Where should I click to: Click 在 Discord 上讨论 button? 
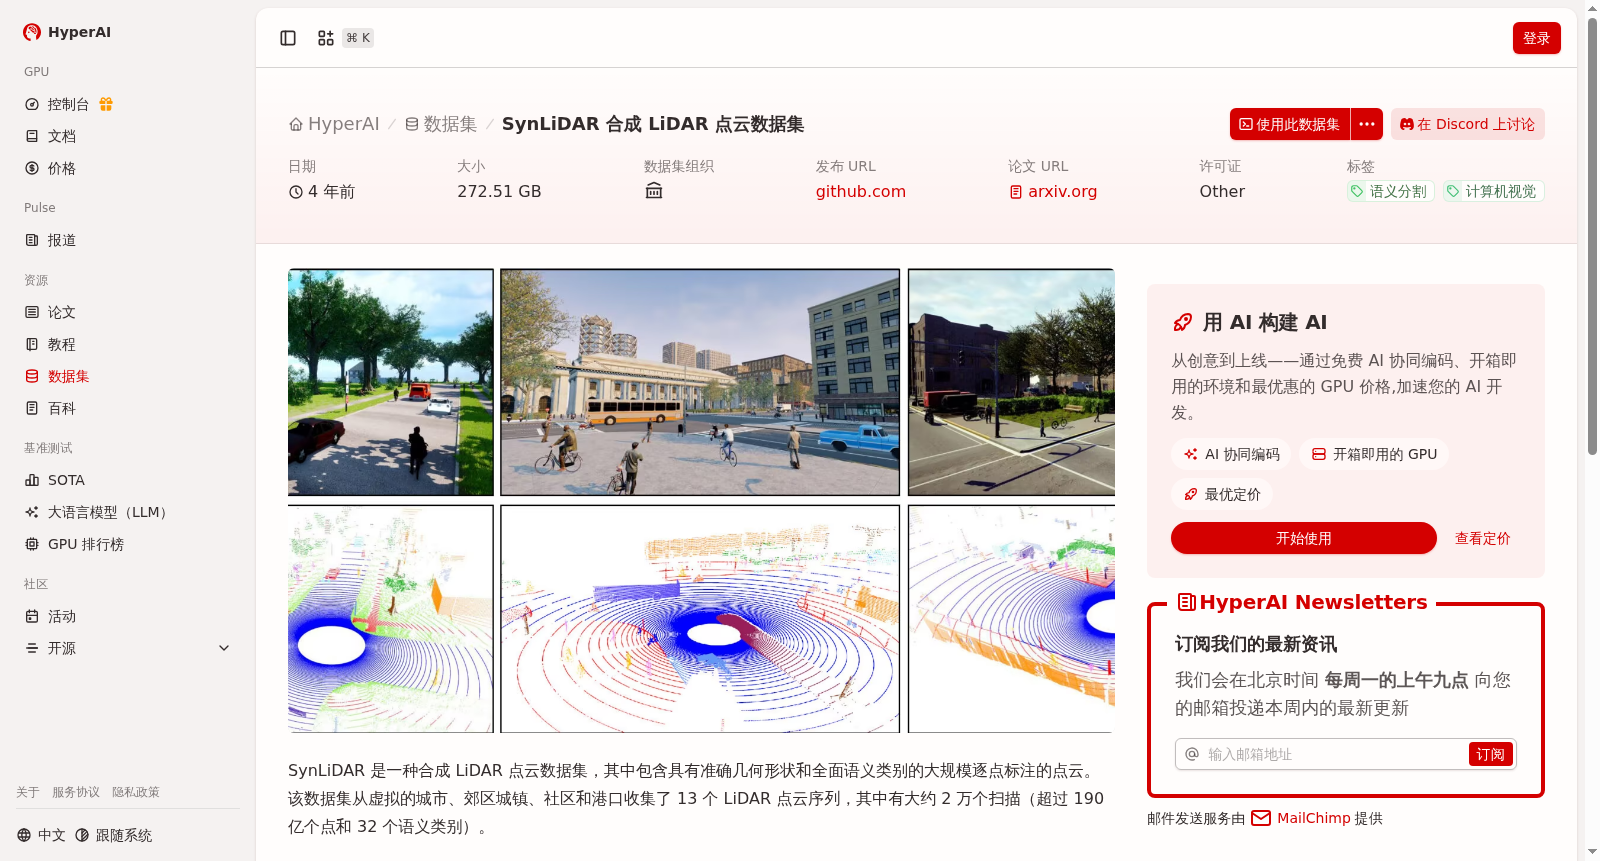point(1467,124)
